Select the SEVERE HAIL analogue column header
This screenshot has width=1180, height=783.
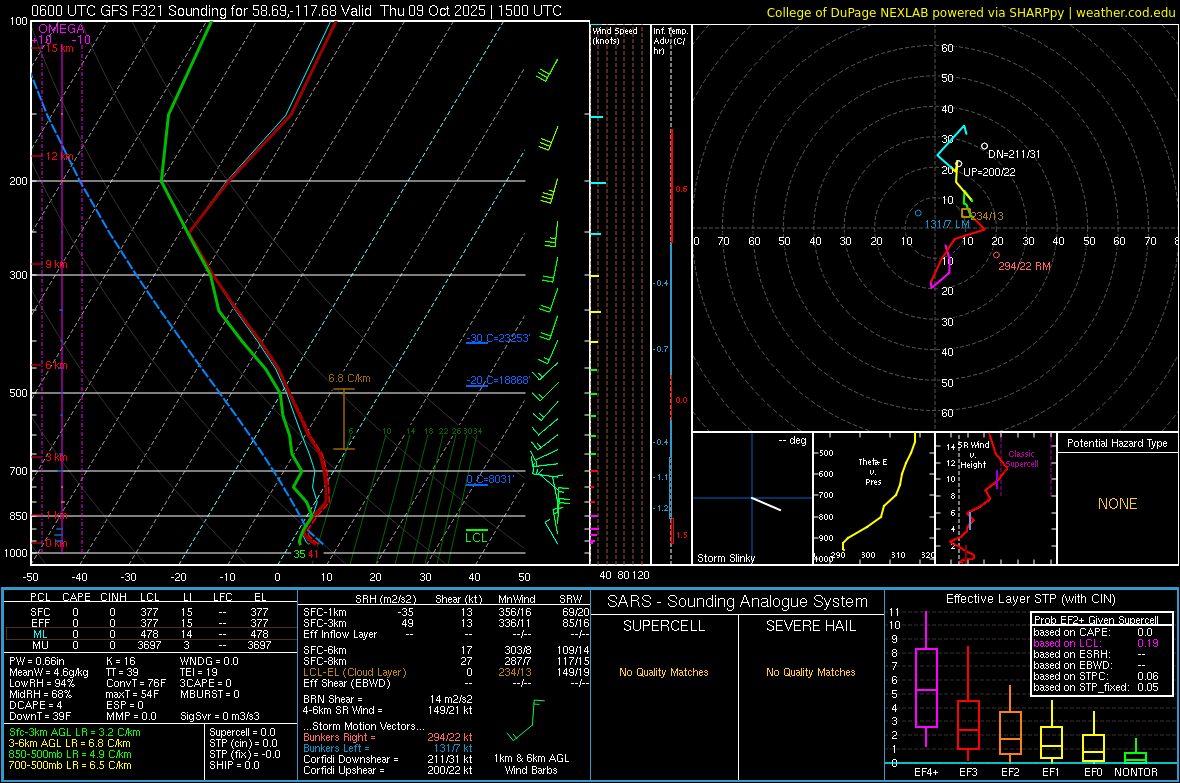click(x=810, y=626)
